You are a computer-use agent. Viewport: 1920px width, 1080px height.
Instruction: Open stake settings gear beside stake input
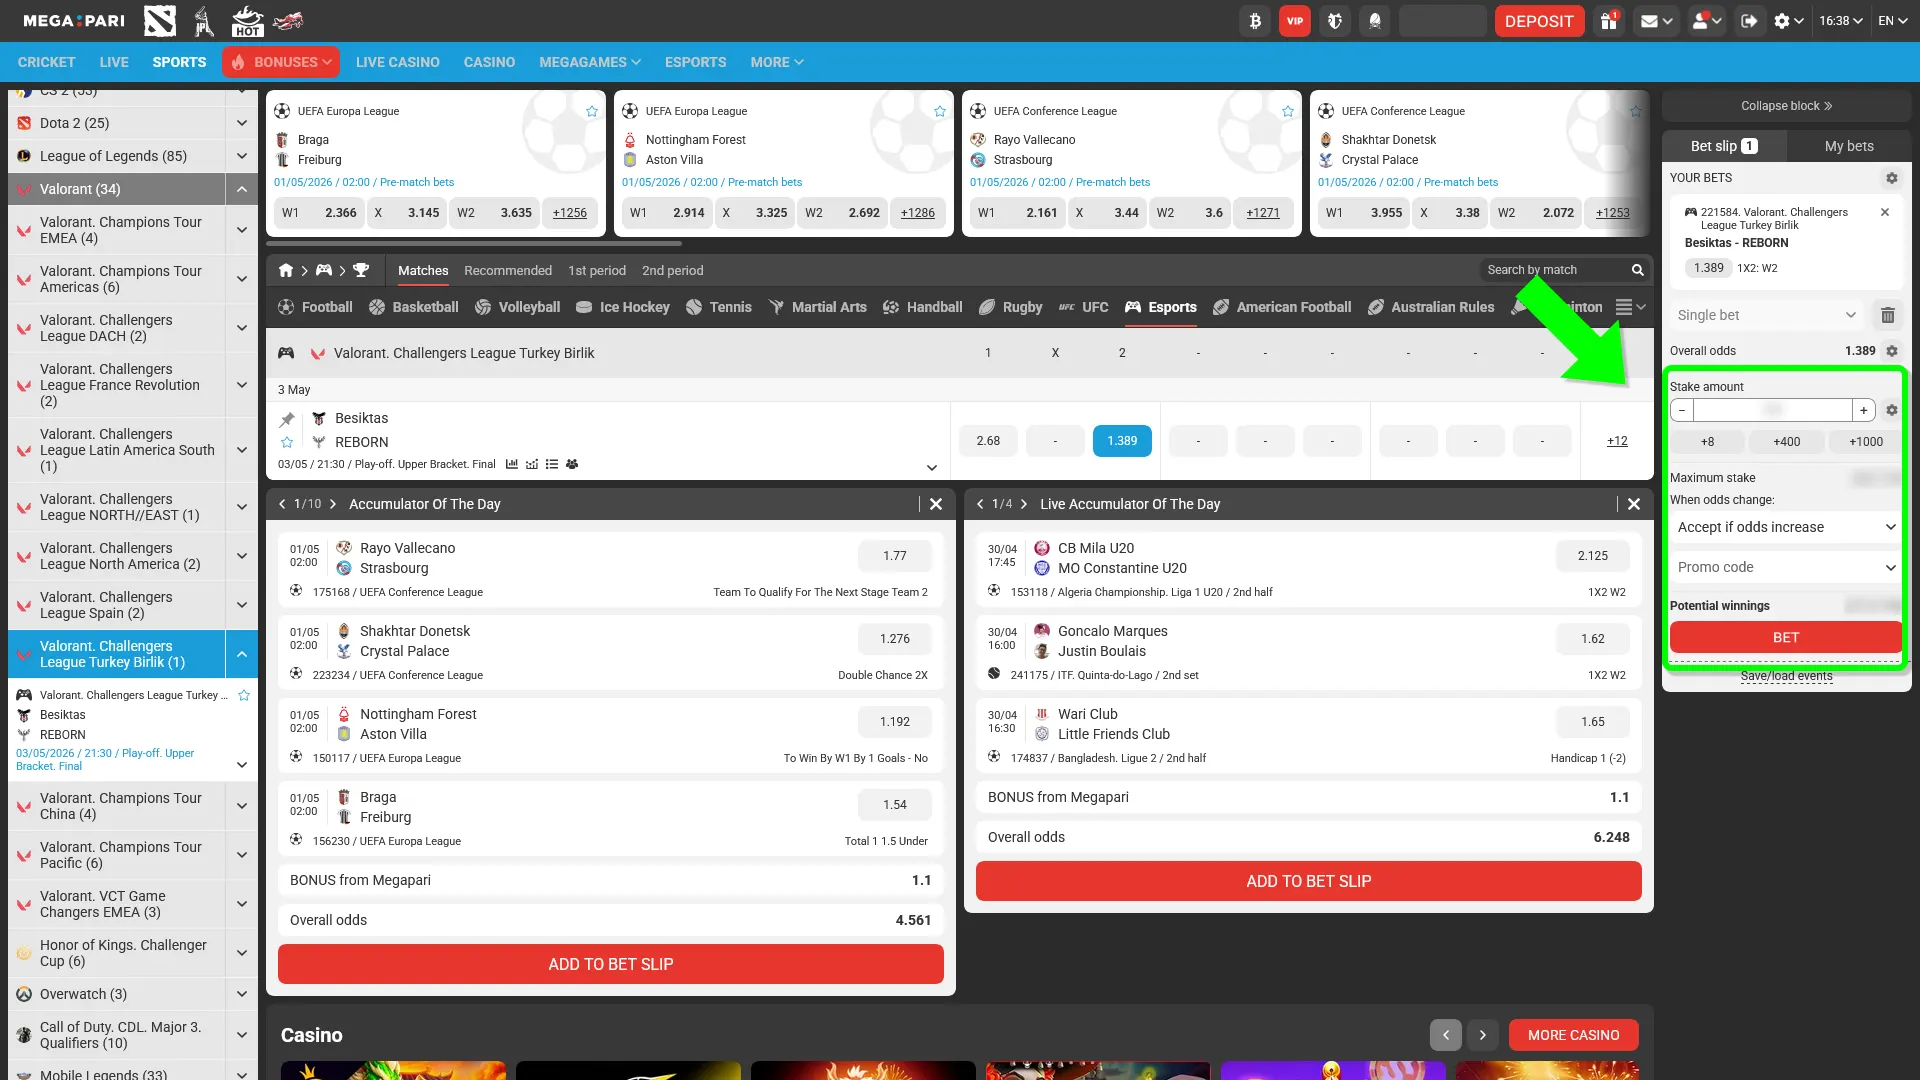[x=1891, y=410]
